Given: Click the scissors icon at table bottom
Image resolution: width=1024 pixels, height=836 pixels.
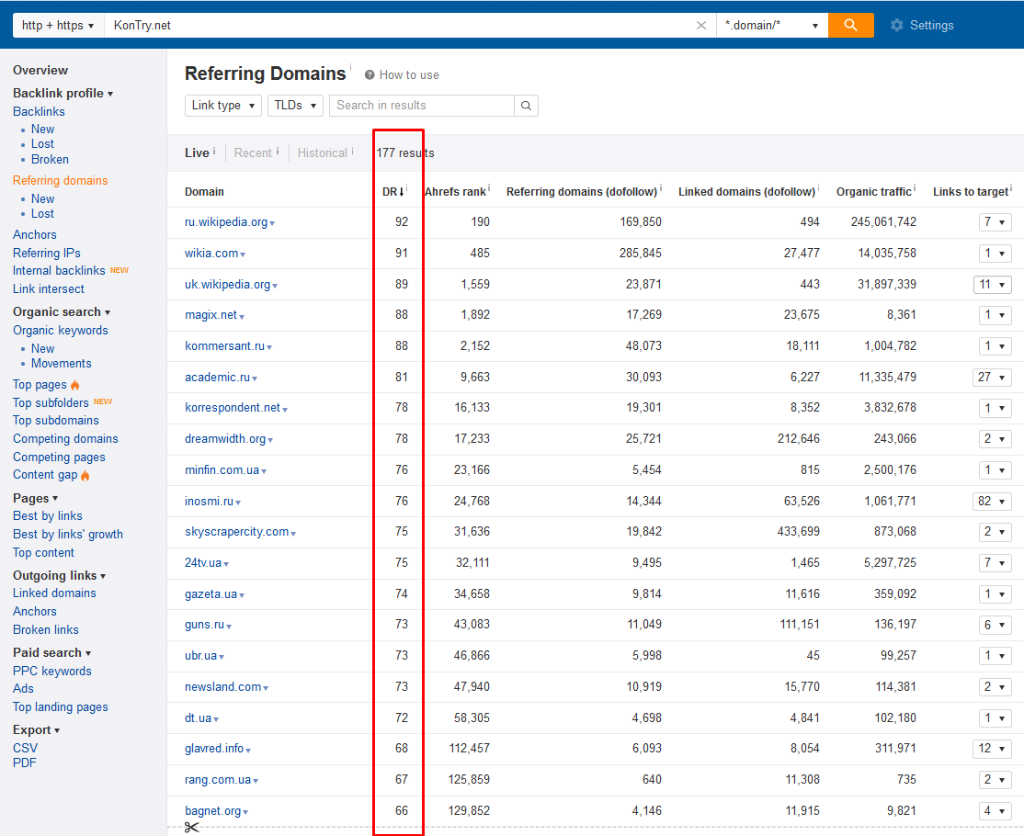Looking at the screenshot, I should [192, 826].
